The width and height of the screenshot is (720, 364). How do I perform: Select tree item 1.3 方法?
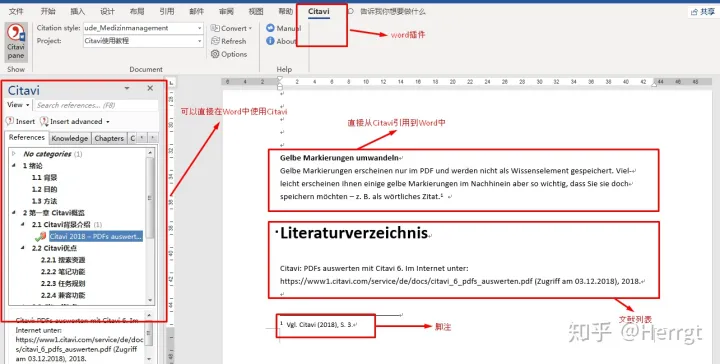45,201
